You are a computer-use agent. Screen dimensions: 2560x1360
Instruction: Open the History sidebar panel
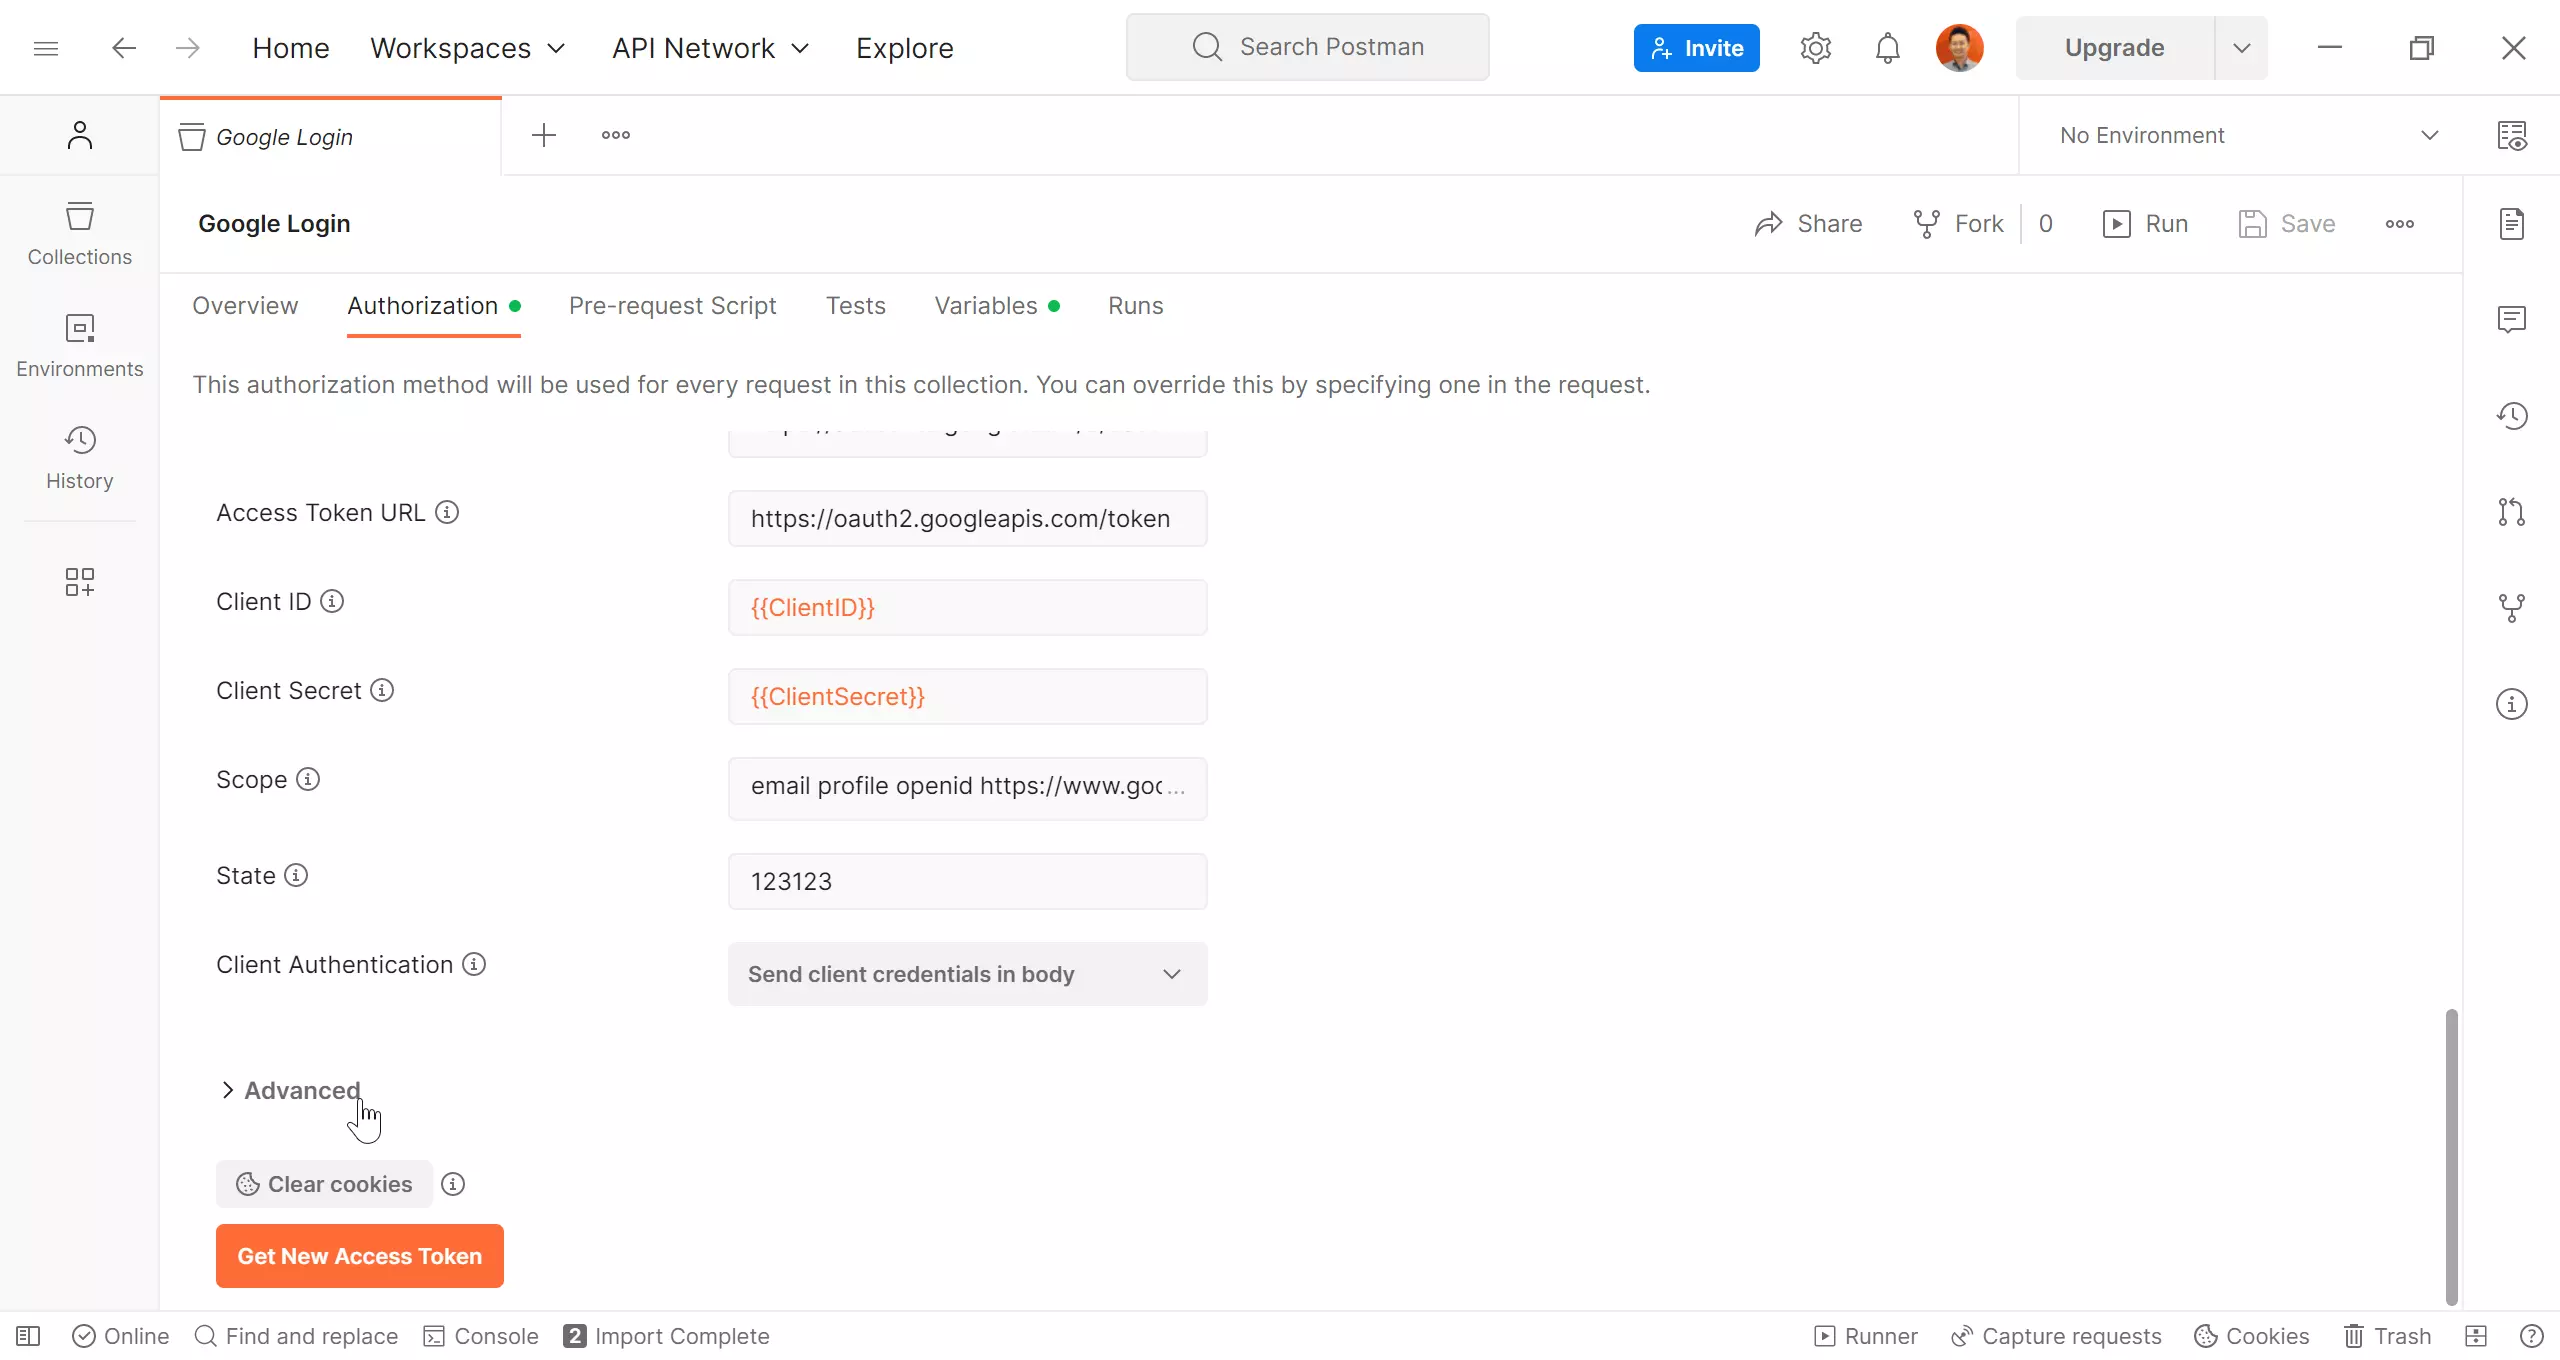79,458
